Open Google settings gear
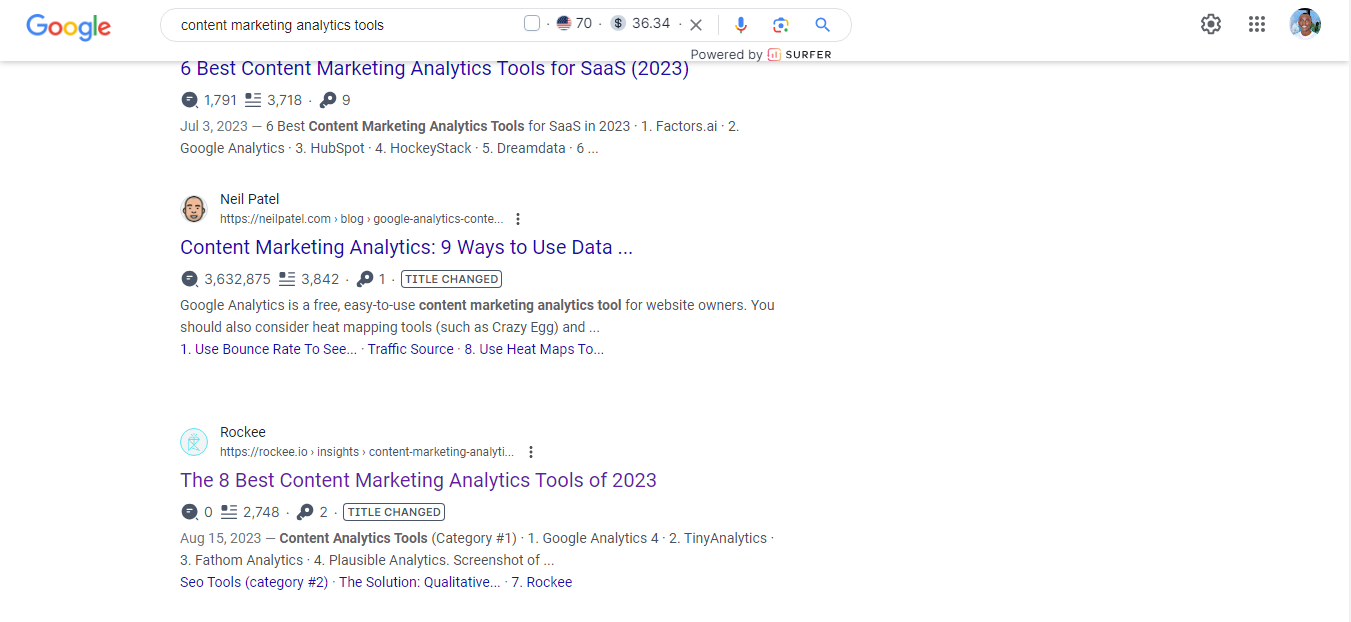 (1211, 24)
